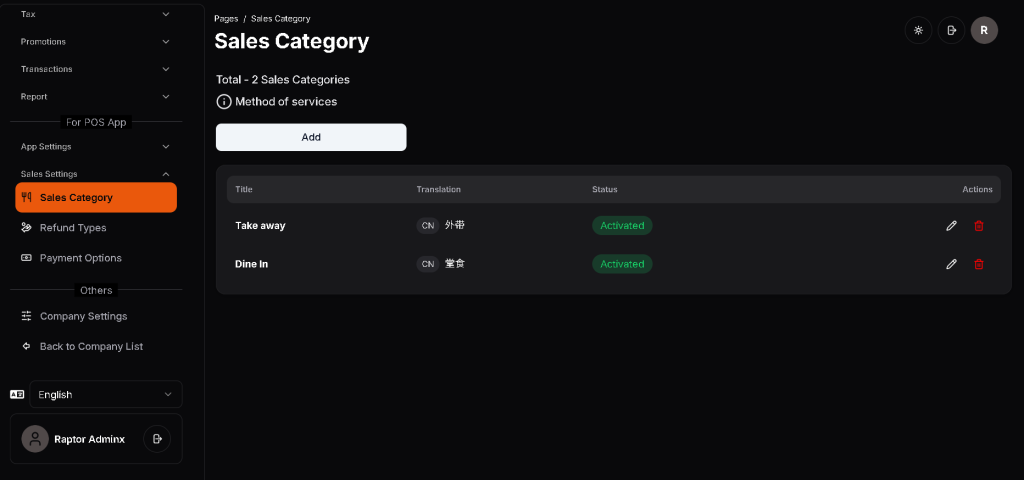
Task: Open the English language dropdown
Action: click(x=106, y=395)
